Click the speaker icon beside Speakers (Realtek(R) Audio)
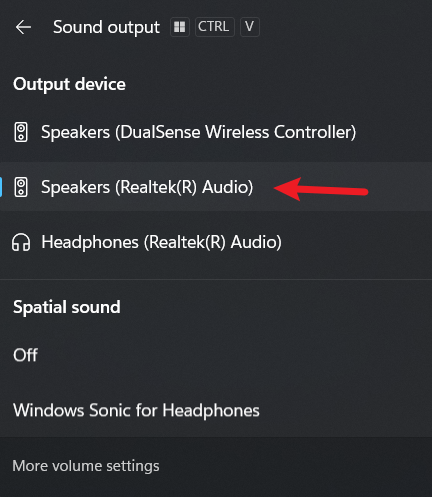This screenshot has width=432, height=497. 21,187
